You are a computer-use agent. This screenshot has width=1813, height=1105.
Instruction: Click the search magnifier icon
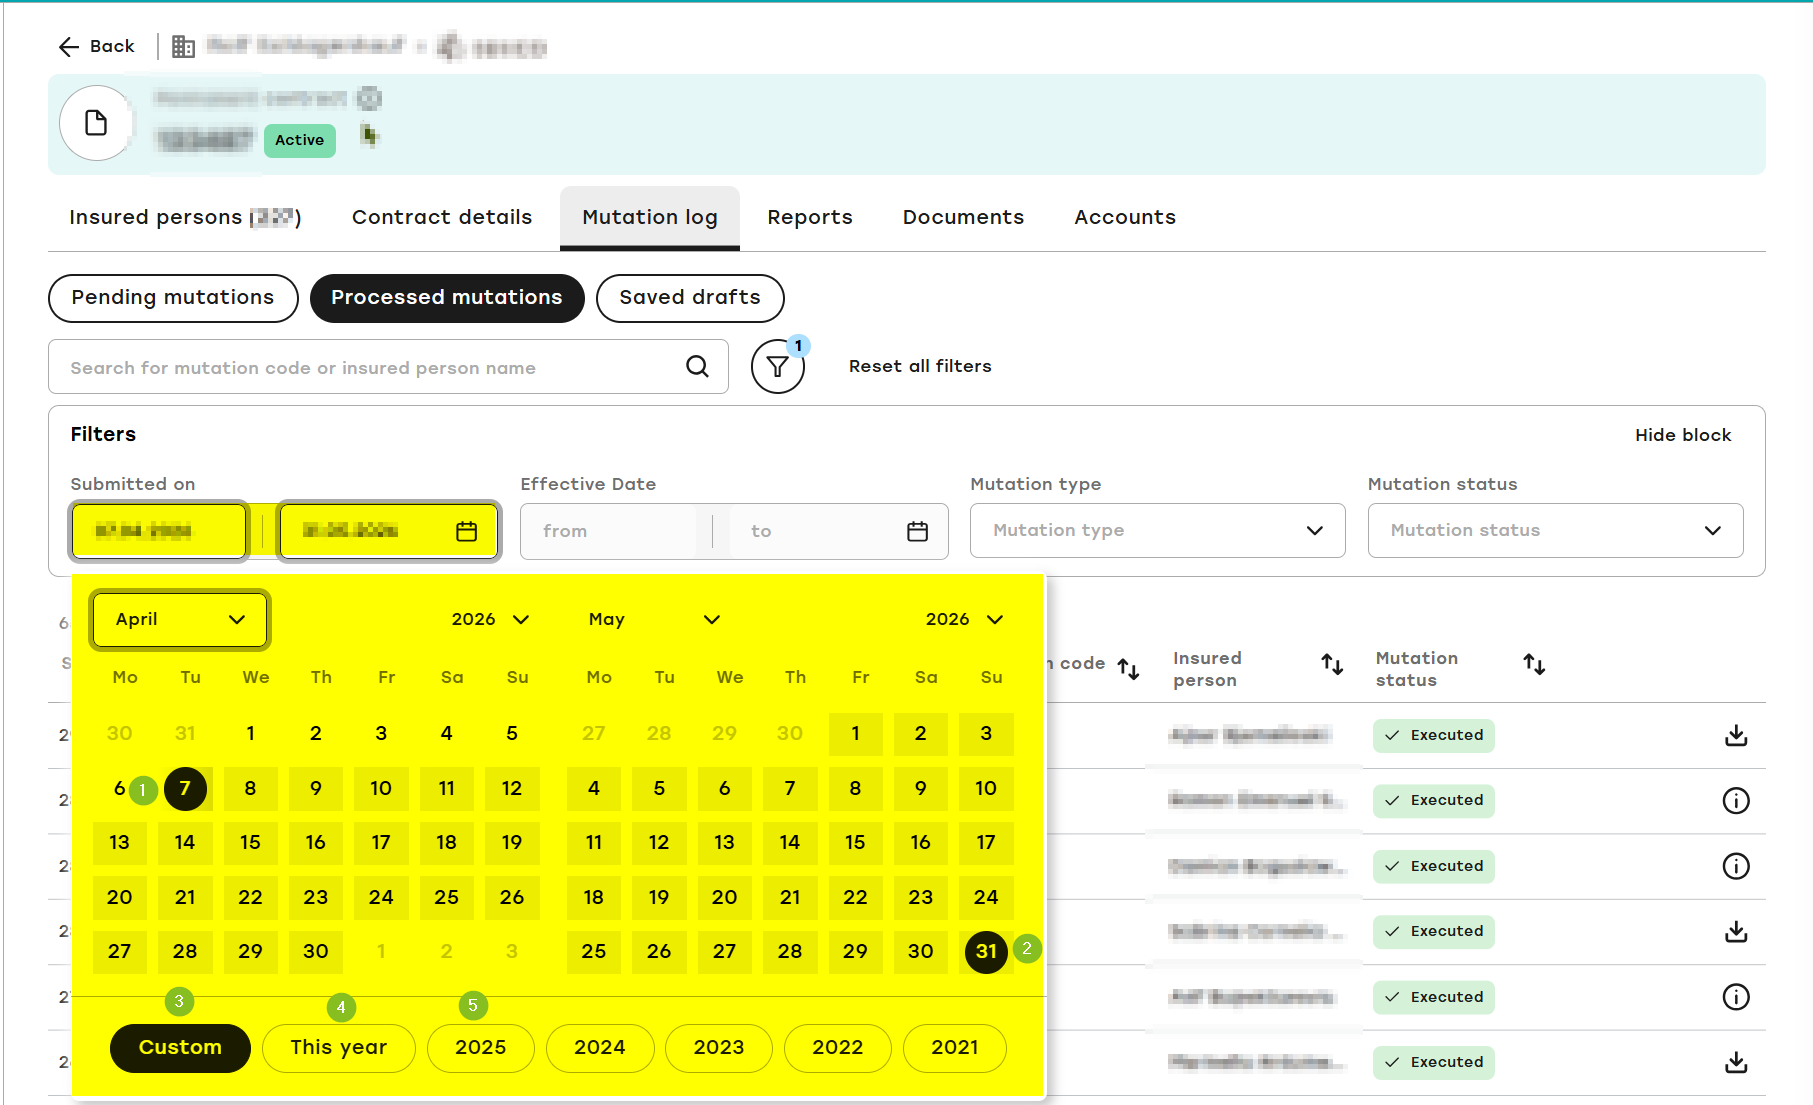697,367
